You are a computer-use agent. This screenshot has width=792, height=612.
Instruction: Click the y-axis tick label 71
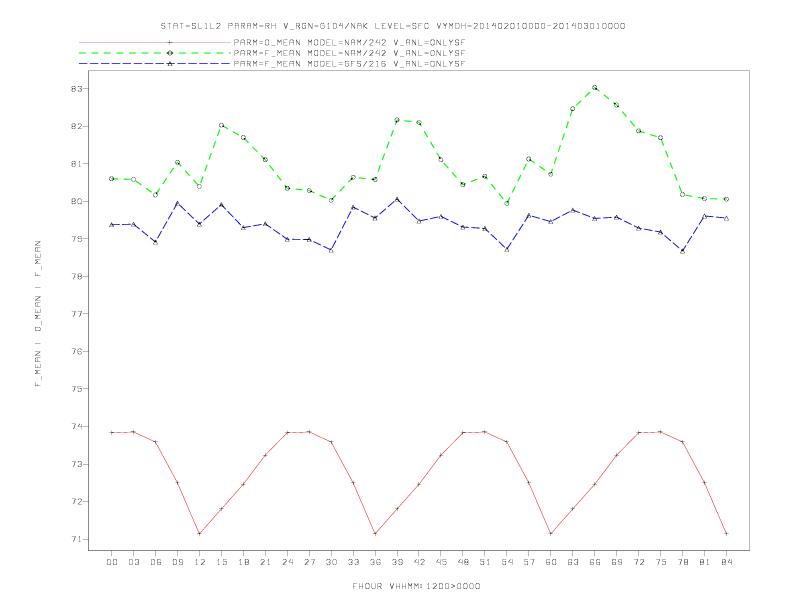77,539
